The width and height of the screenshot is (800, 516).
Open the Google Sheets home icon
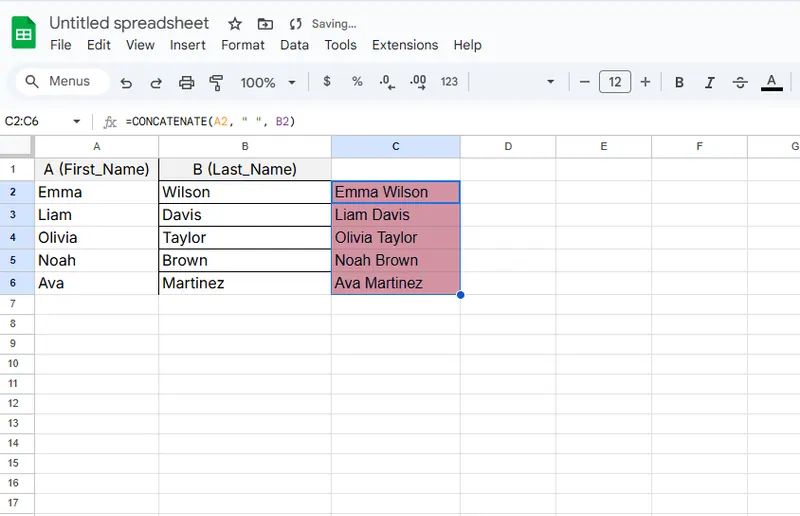pos(24,34)
